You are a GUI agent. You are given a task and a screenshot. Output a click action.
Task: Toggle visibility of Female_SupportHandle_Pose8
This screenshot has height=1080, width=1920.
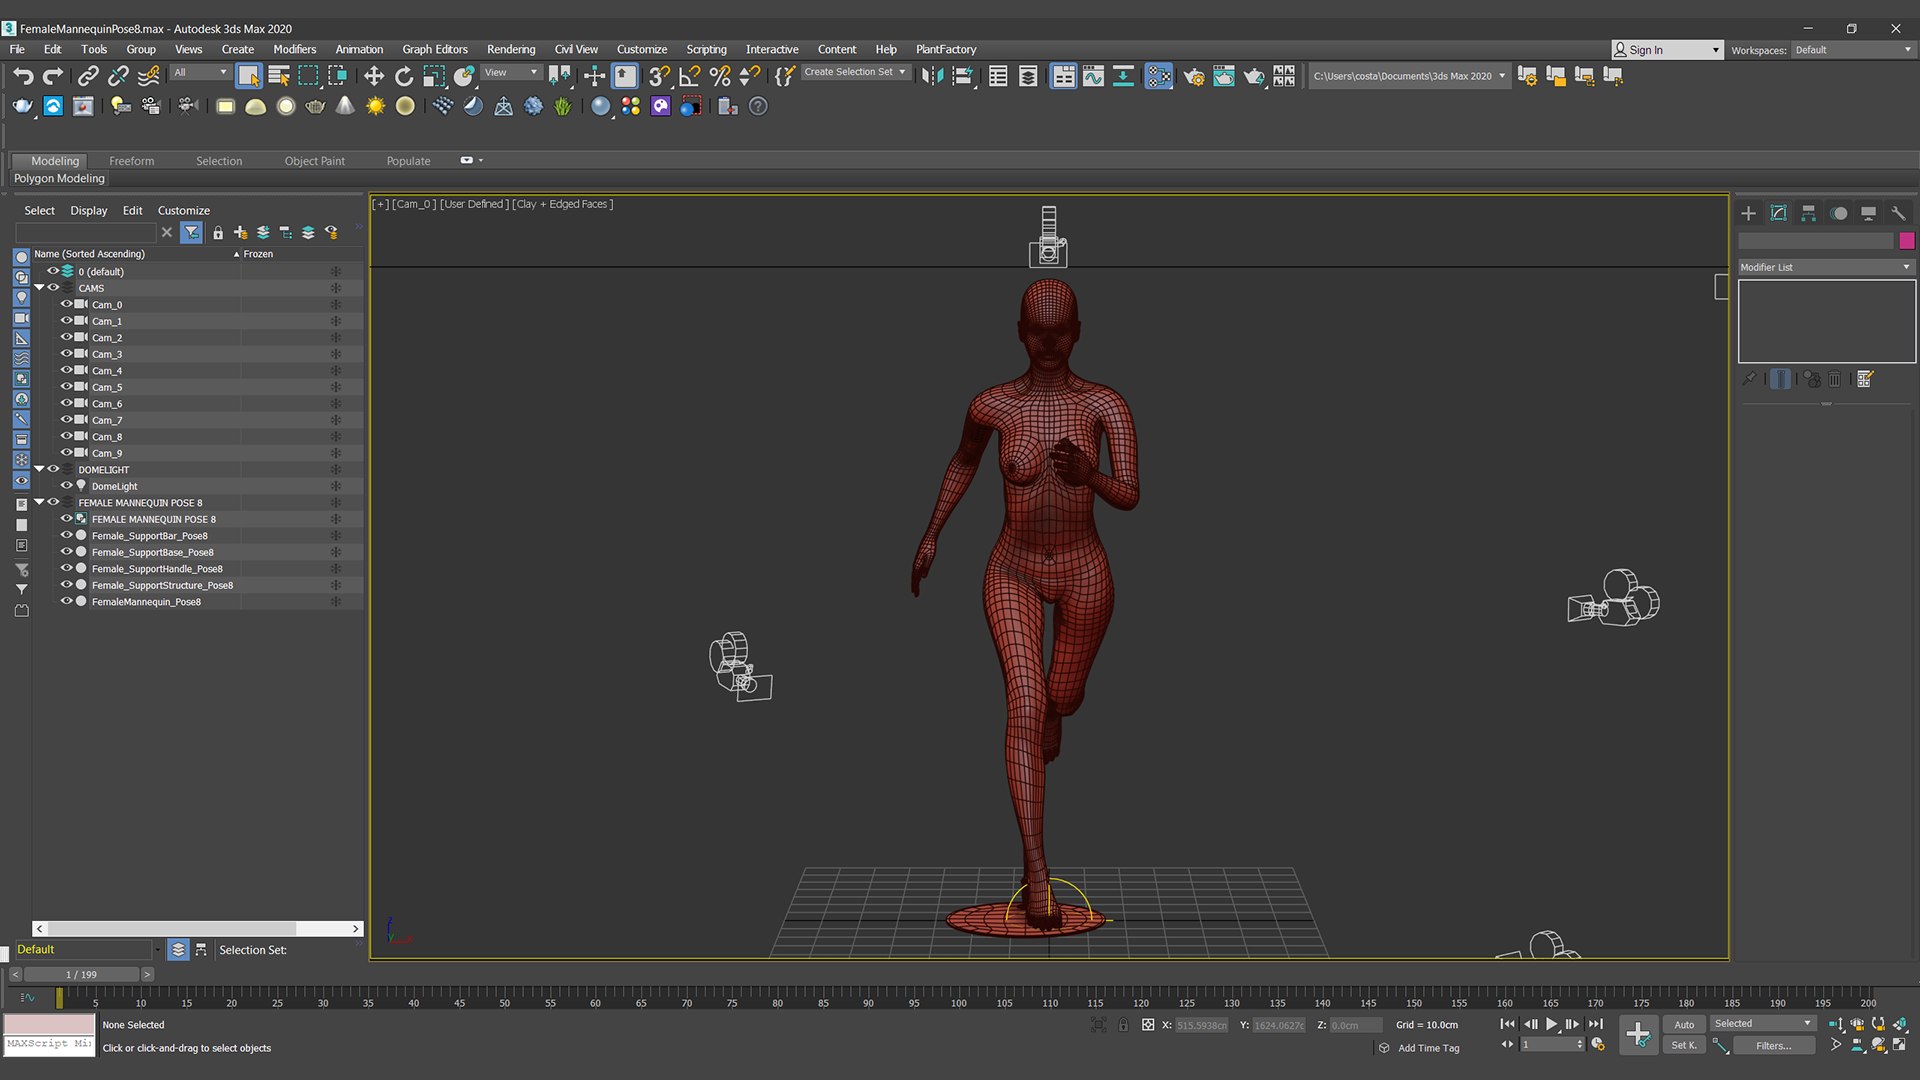point(67,568)
